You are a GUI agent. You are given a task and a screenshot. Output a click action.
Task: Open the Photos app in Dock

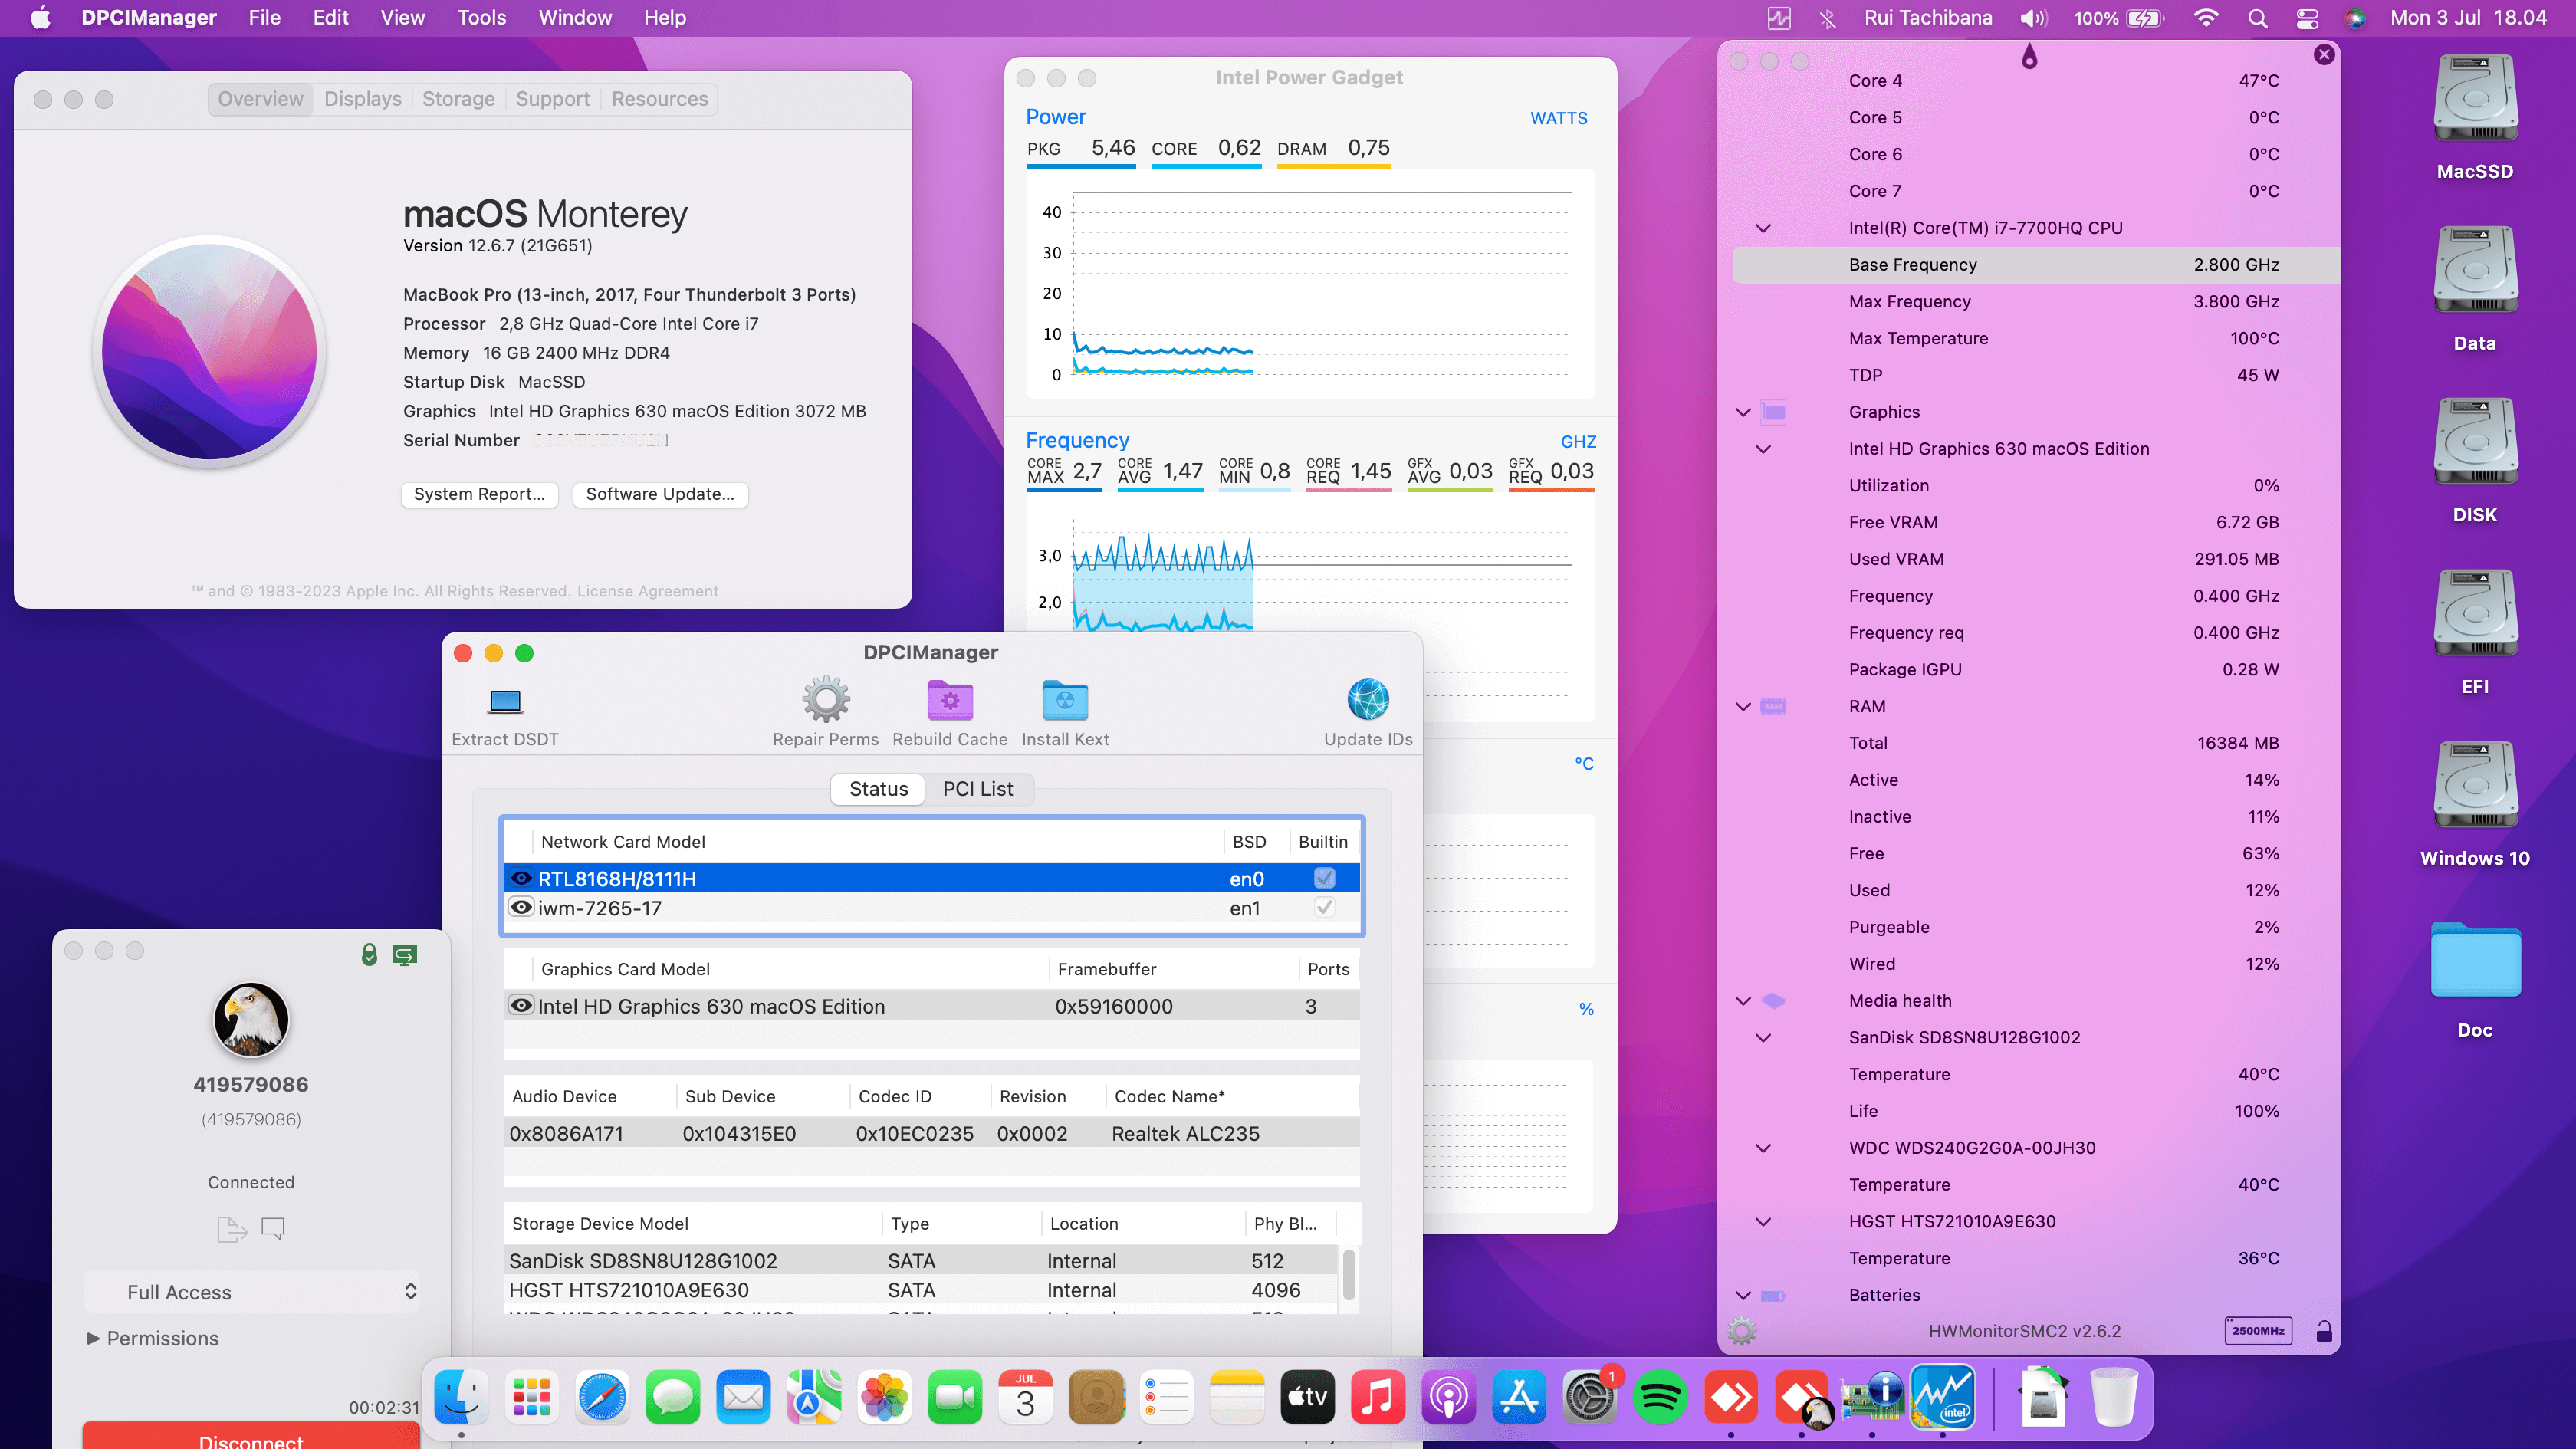pyautogui.click(x=885, y=1397)
